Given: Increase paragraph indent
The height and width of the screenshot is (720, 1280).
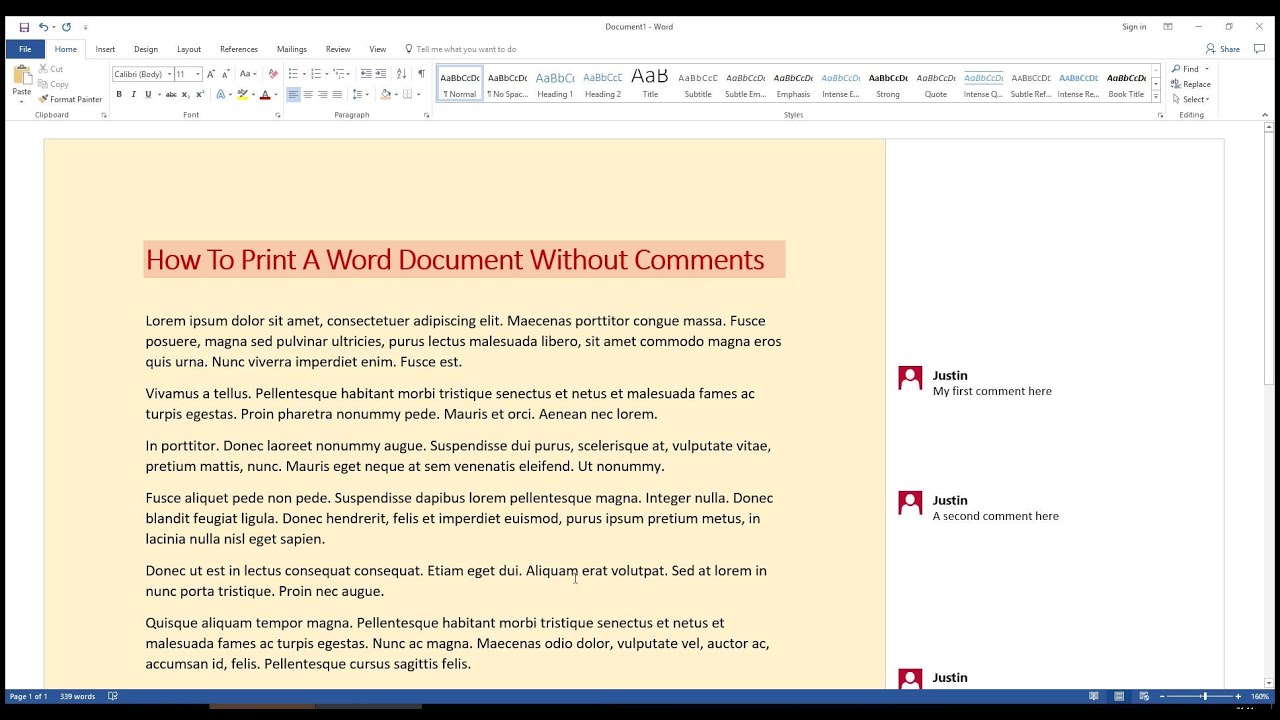Looking at the screenshot, I should (x=381, y=74).
